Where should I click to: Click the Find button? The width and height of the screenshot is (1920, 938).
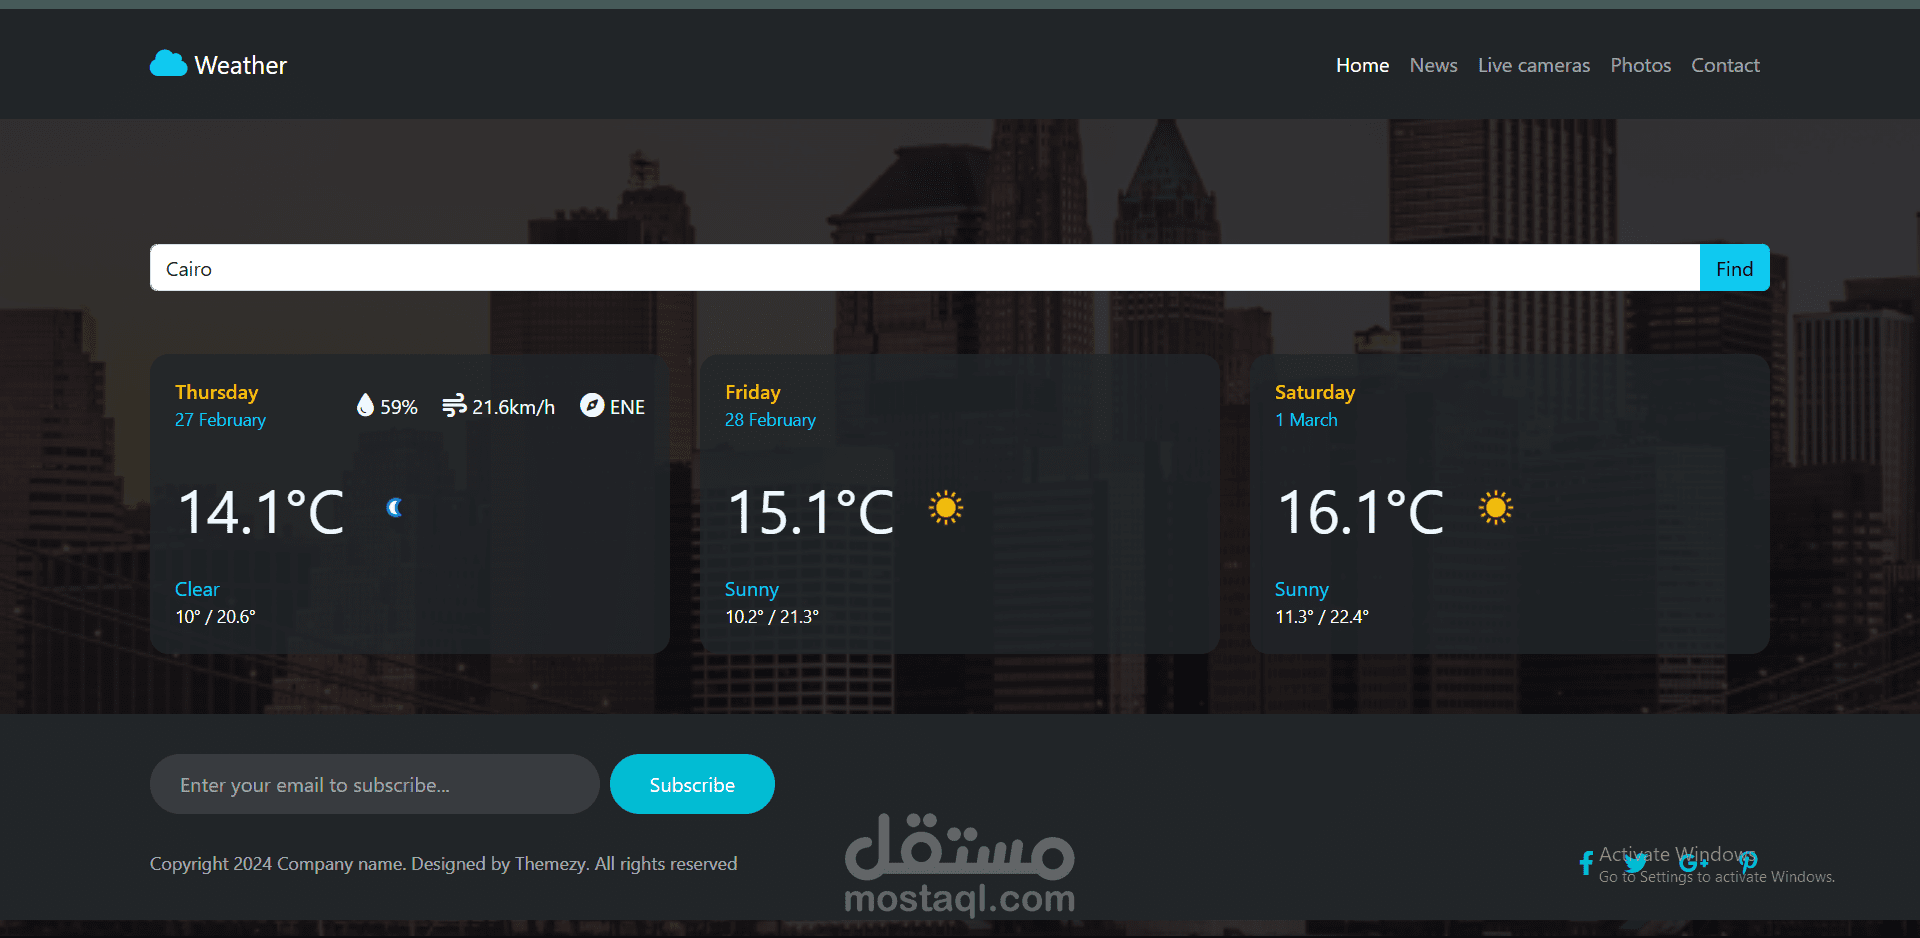pyautogui.click(x=1735, y=268)
